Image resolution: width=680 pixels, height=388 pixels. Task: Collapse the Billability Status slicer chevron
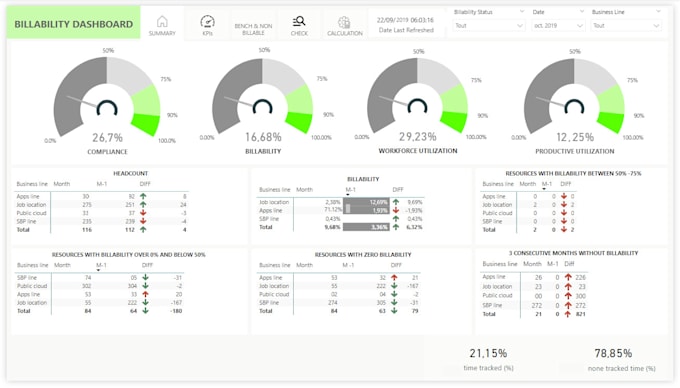pyautogui.click(x=522, y=12)
